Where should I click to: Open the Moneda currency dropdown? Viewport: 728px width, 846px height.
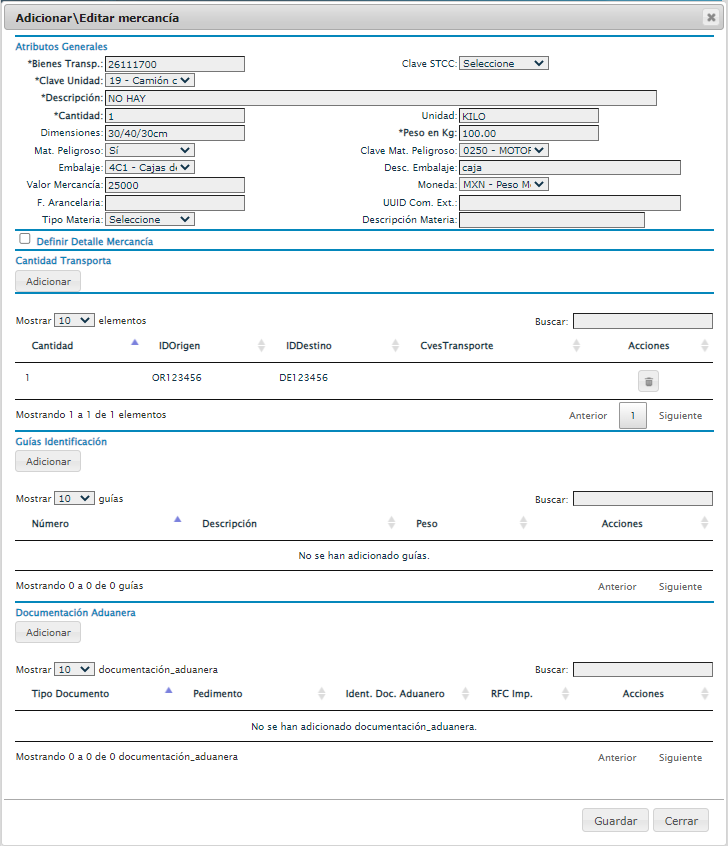click(x=504, y=184)
